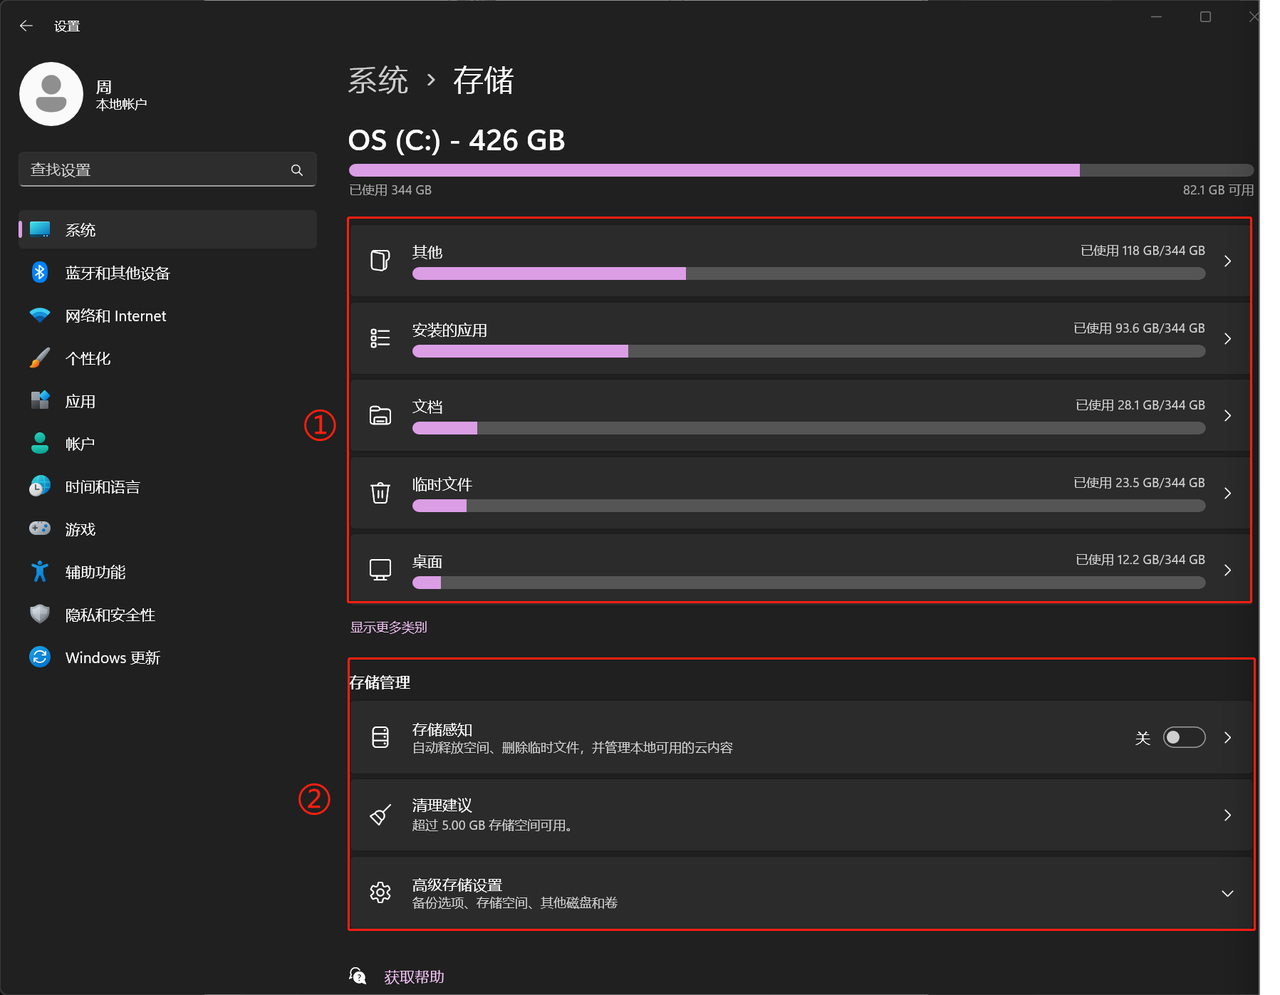Click the Wi-Fi icon next to 网络和 Internet
Viewport: 1280px width, 995px height.
[x=40, y=315]
